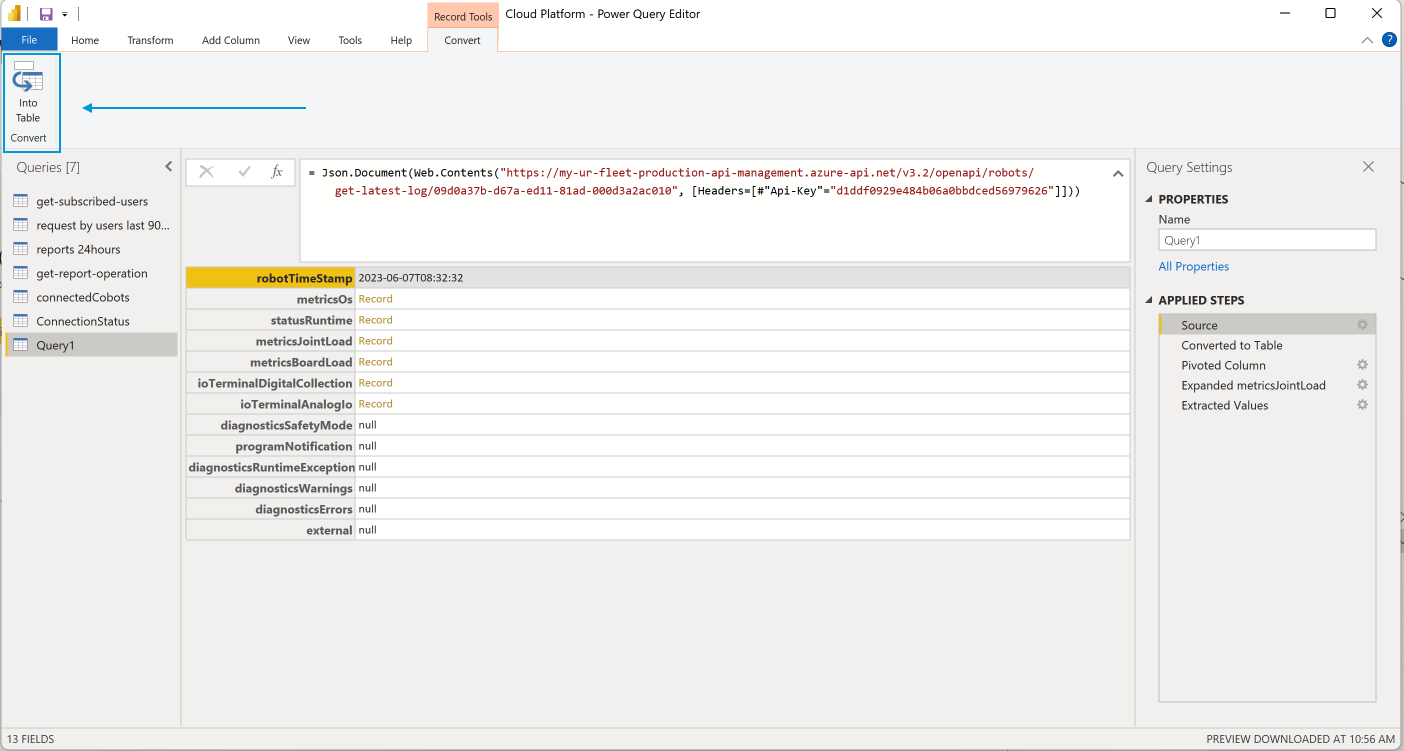Viewport: 1404px width, 751px height.
Task: Switch to the Home ribbon tab
Action: tap(84, 40)
